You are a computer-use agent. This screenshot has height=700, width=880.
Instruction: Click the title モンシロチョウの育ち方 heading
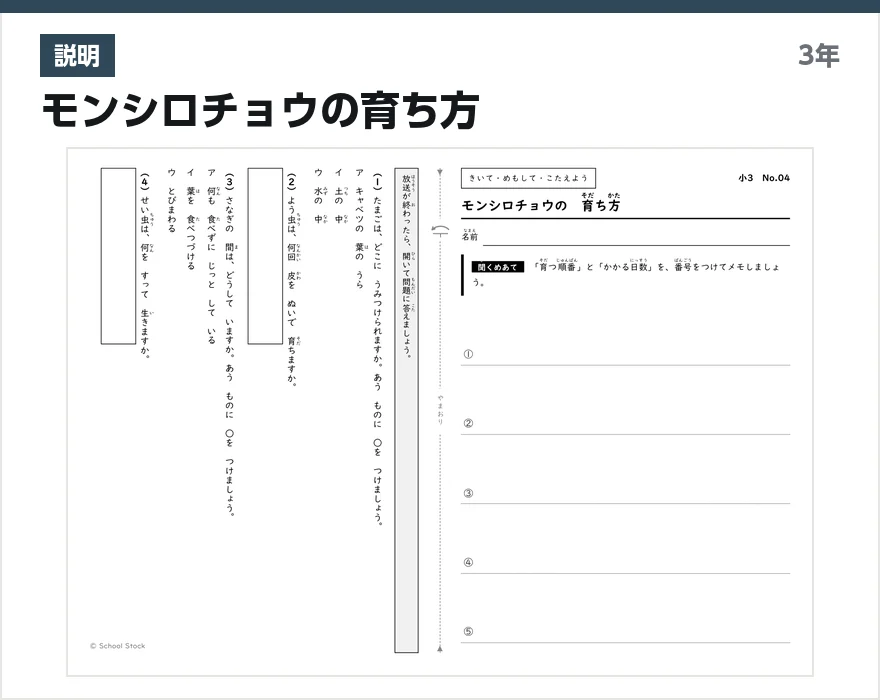(260, 111)
